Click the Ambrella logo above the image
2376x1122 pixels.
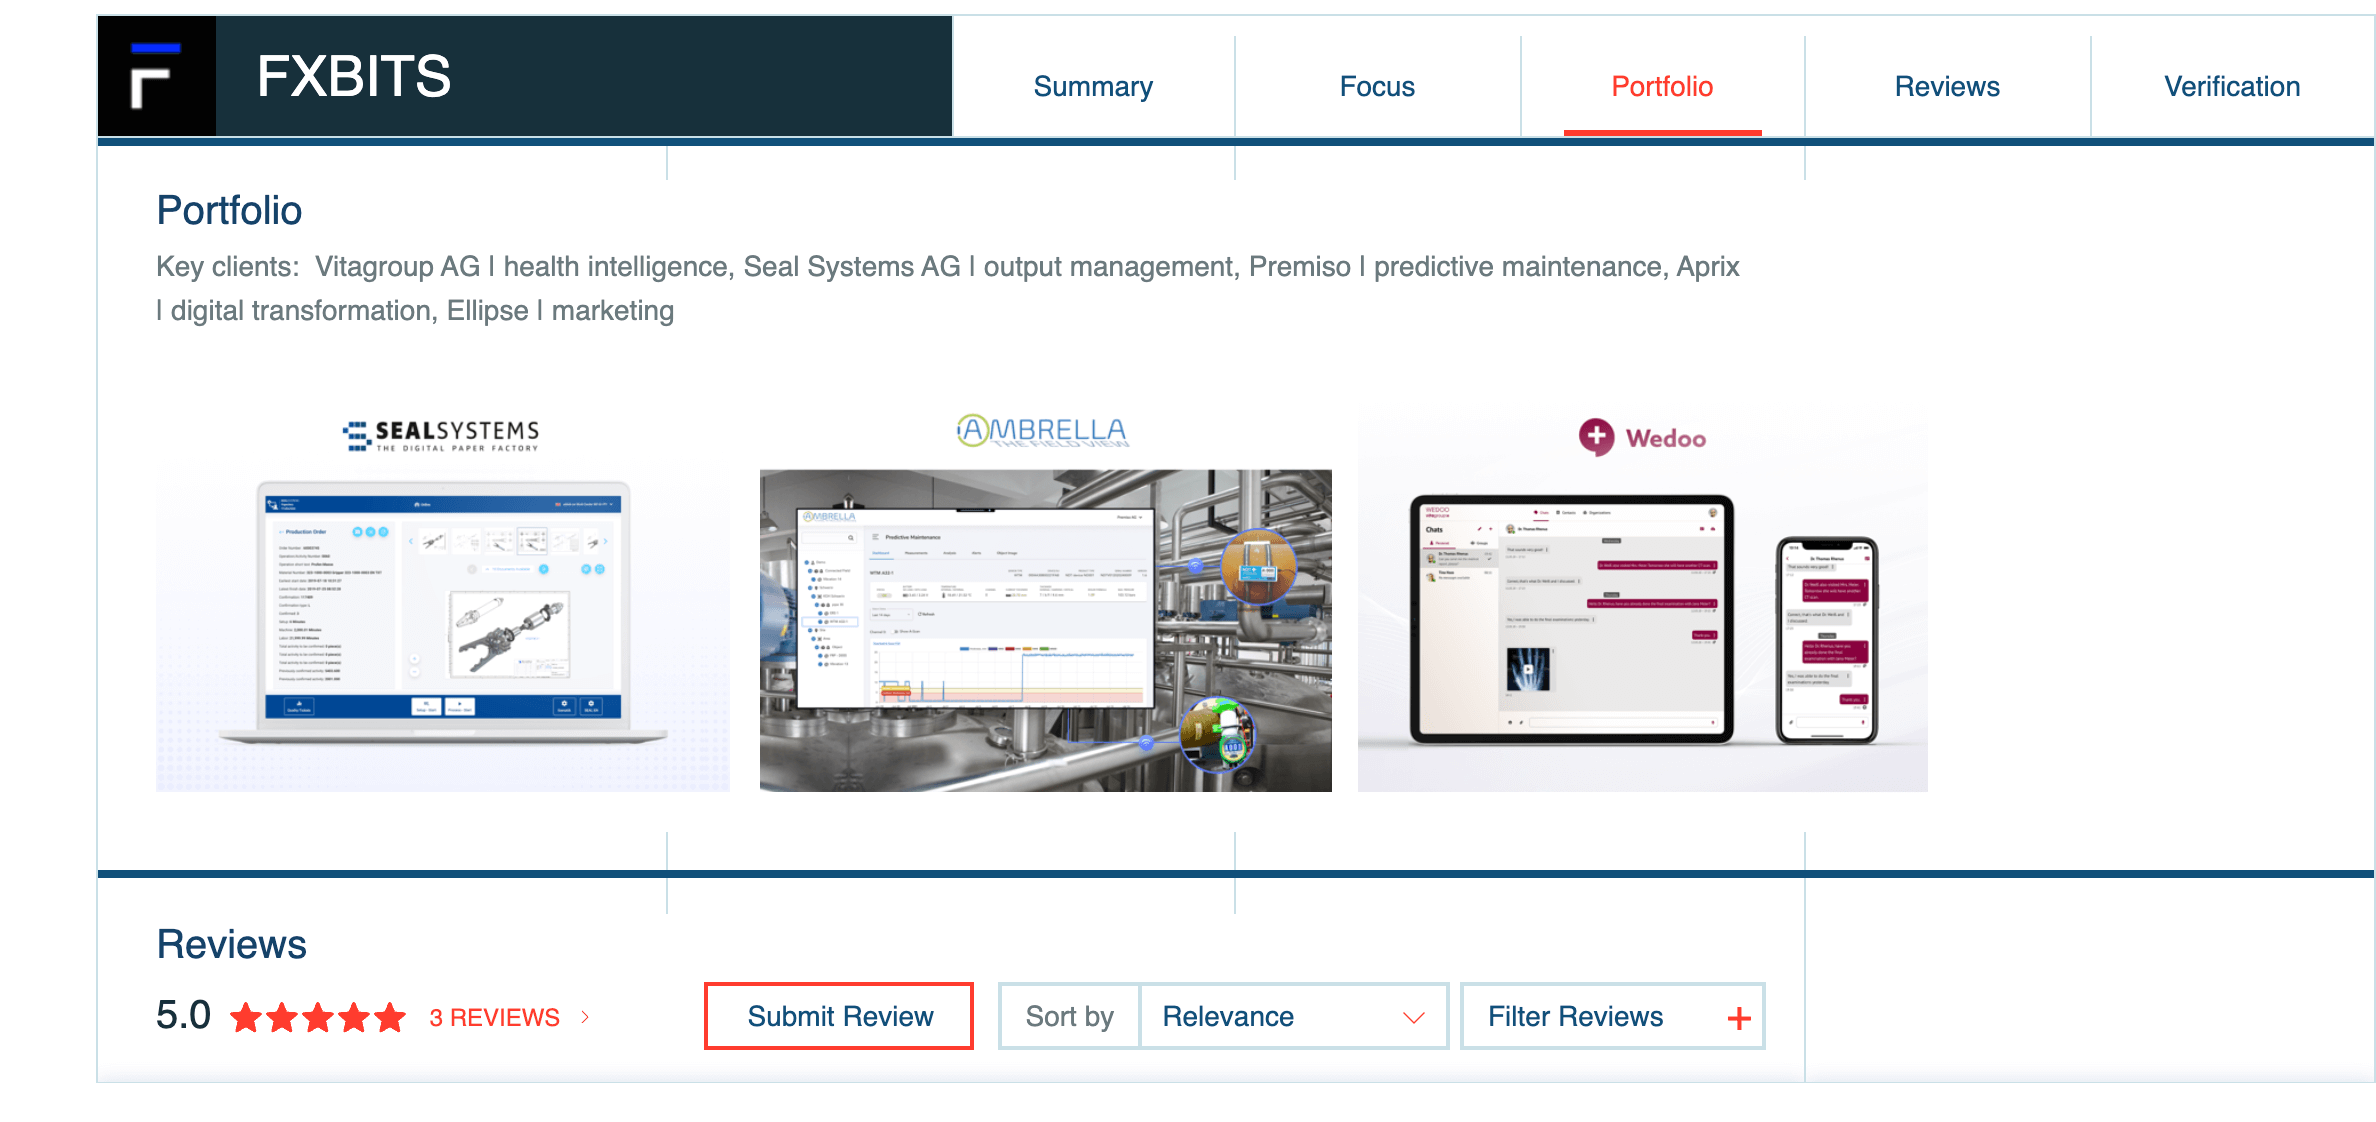coord(1042,431)
